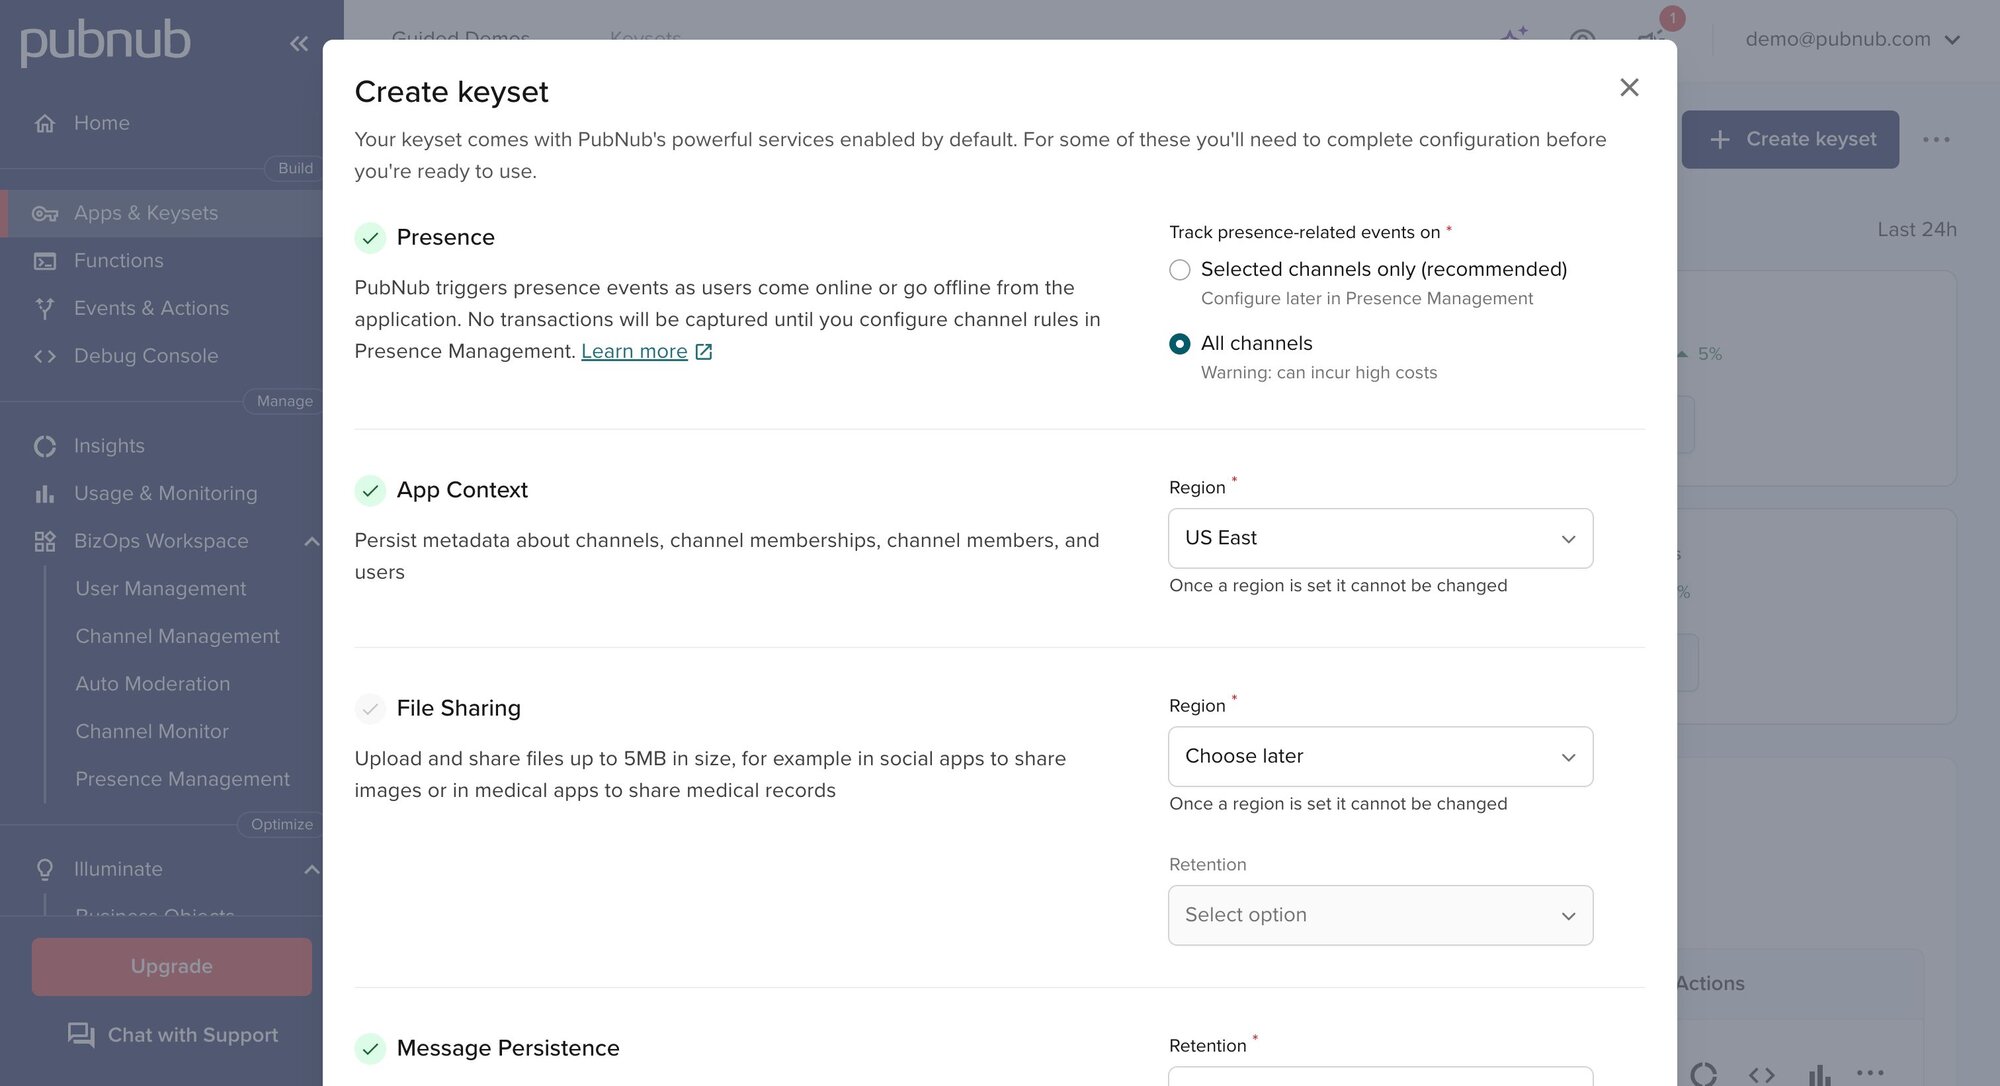Open the File Sharing Region dropdown
Viewport: 2000px width, 1086px height.
[1380, 757]
